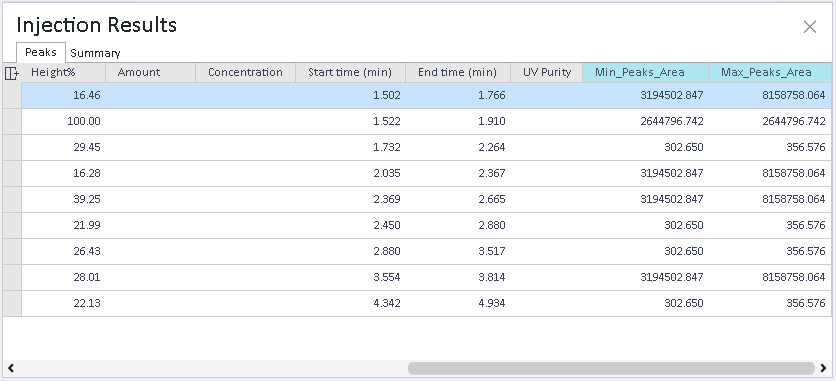
Task: Select the row starting at 4.342 min
Action: pyautogui.click(x=427, y=303)
